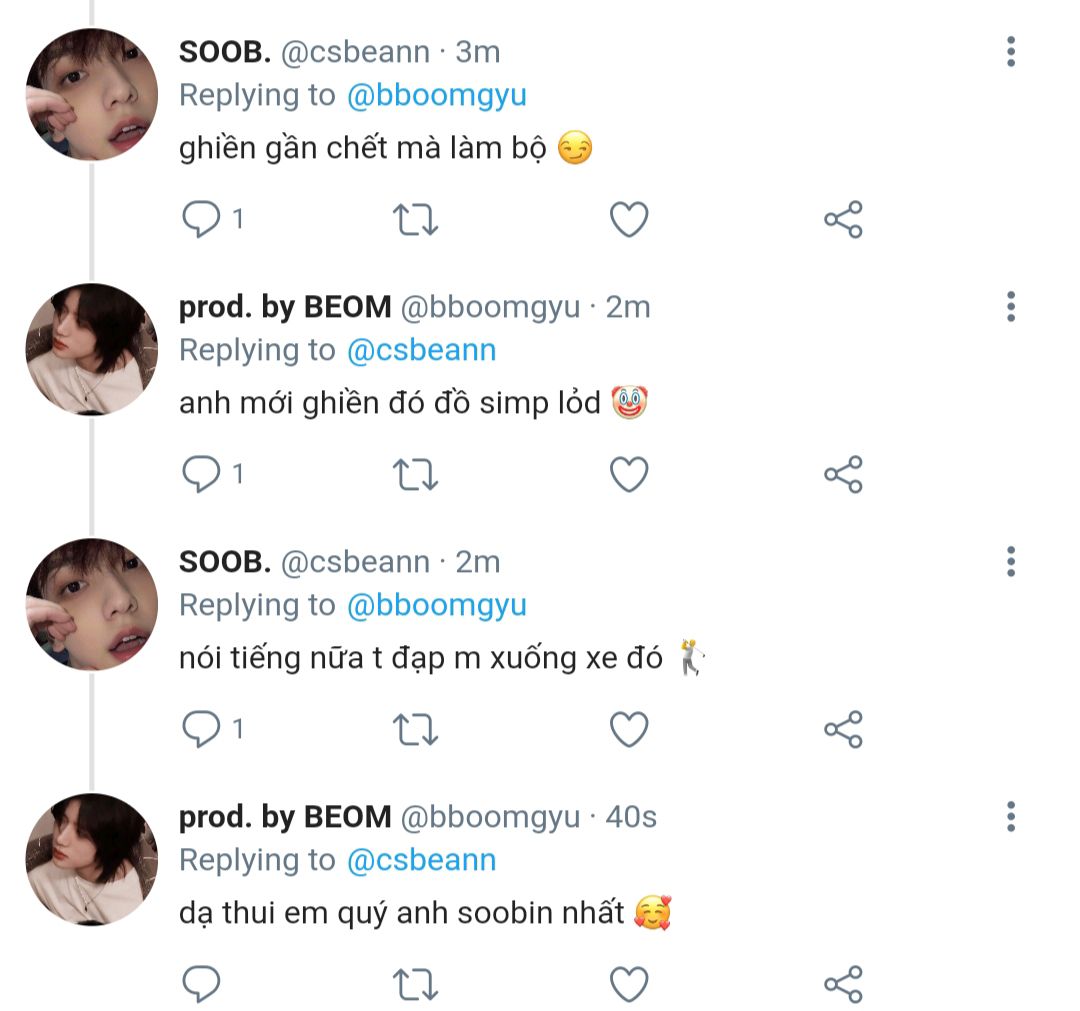Open the @bboomgyu mention link in the first tweet
The image size is (1080, 1011).
[x=436, y=95]
